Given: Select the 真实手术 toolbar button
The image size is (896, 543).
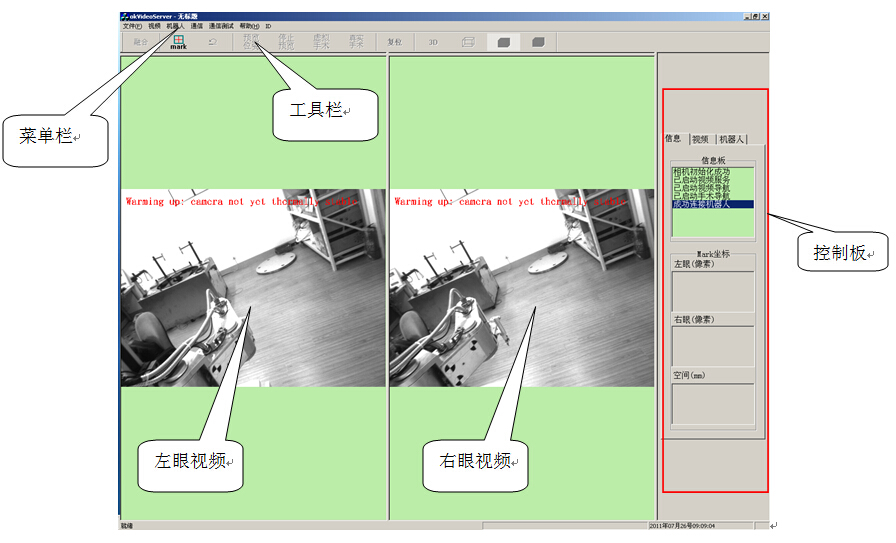Looking at the screenshot, I should pyautogui.click(x=356, y=42).
